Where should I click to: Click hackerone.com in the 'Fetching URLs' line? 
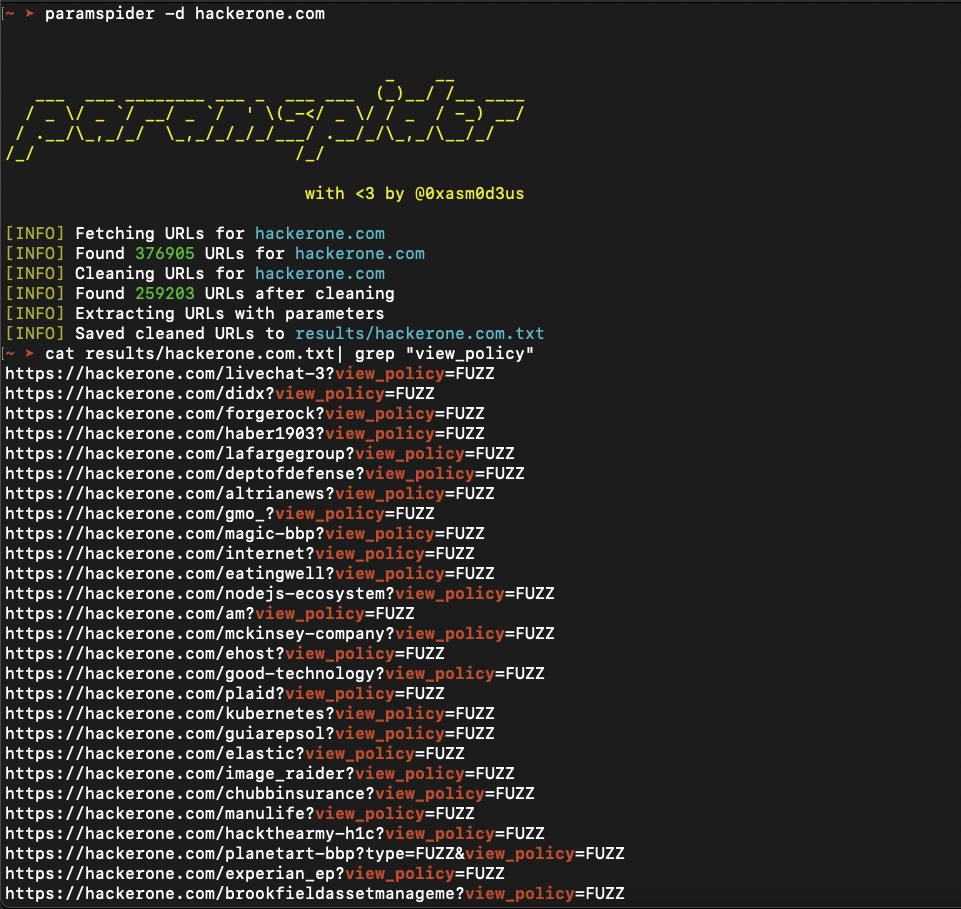pos(320,234)
